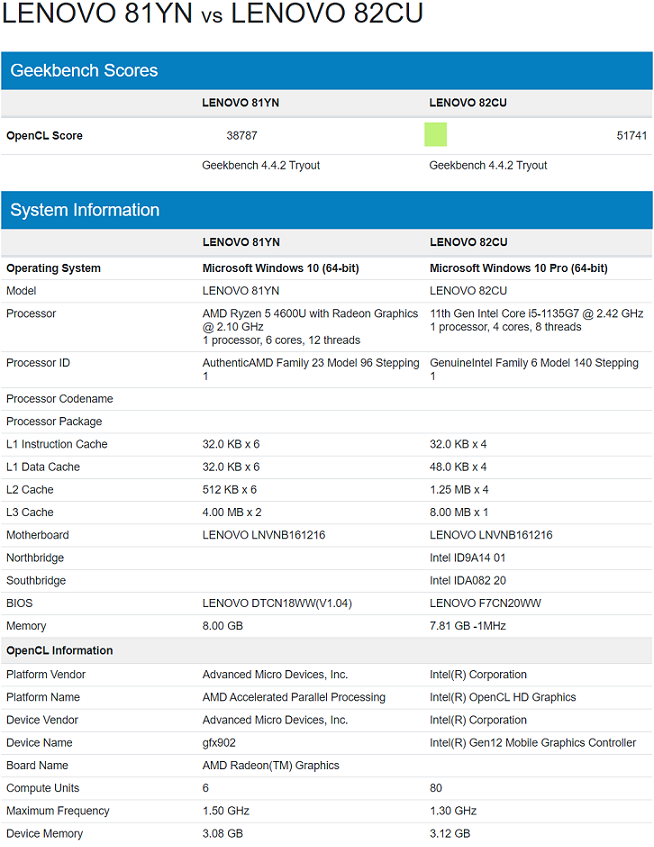Select Device Name gfx902
The image size is (654, 847).
tap(219, 743)
